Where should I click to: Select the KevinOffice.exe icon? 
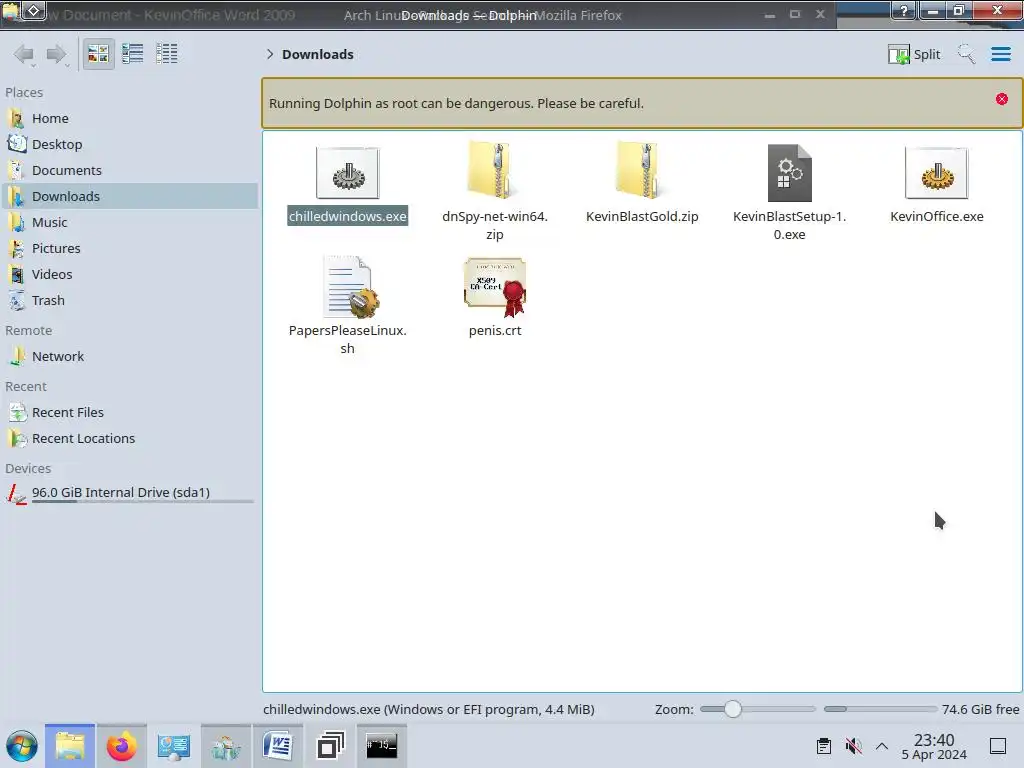click(936, 173)
